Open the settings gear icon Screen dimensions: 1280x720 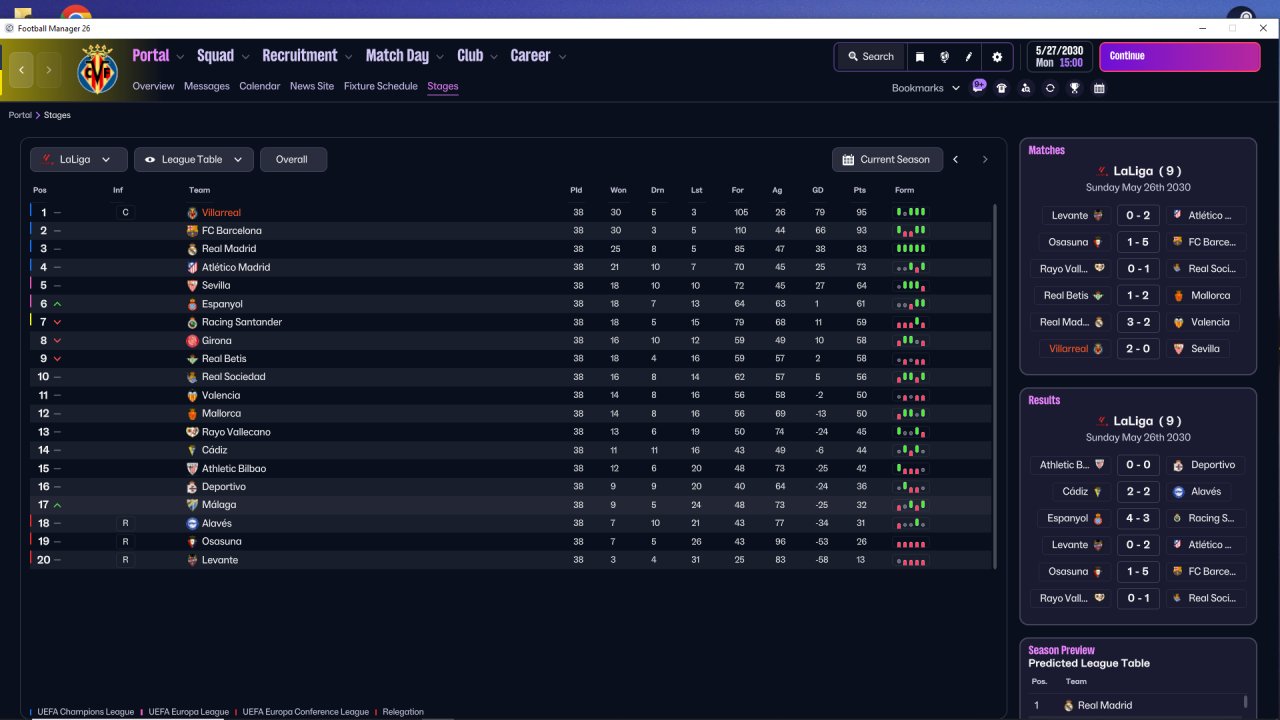[997, 57]
